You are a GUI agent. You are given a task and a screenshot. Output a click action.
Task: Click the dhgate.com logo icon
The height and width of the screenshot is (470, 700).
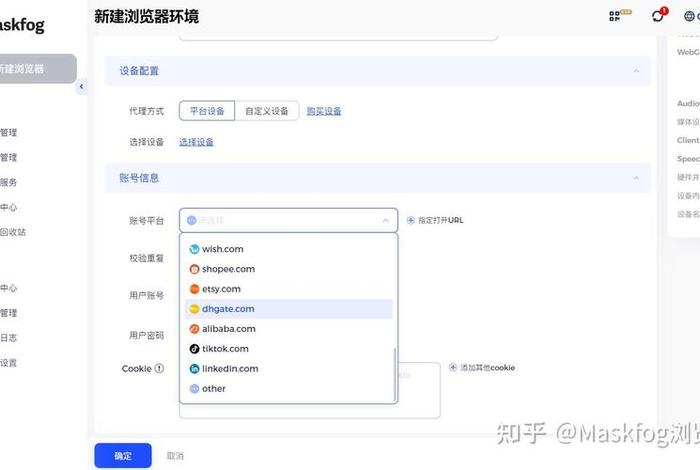(x=194, y=309)
